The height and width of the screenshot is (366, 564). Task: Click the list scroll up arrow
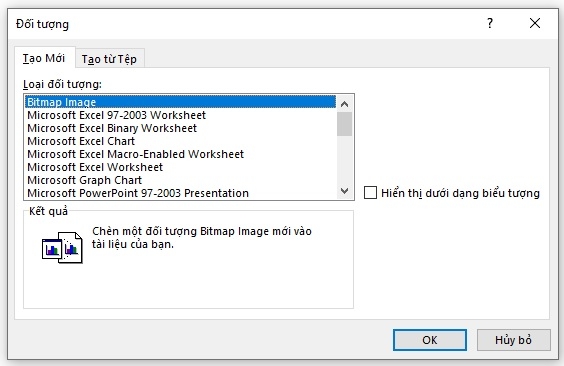click(x=345, y=104)
